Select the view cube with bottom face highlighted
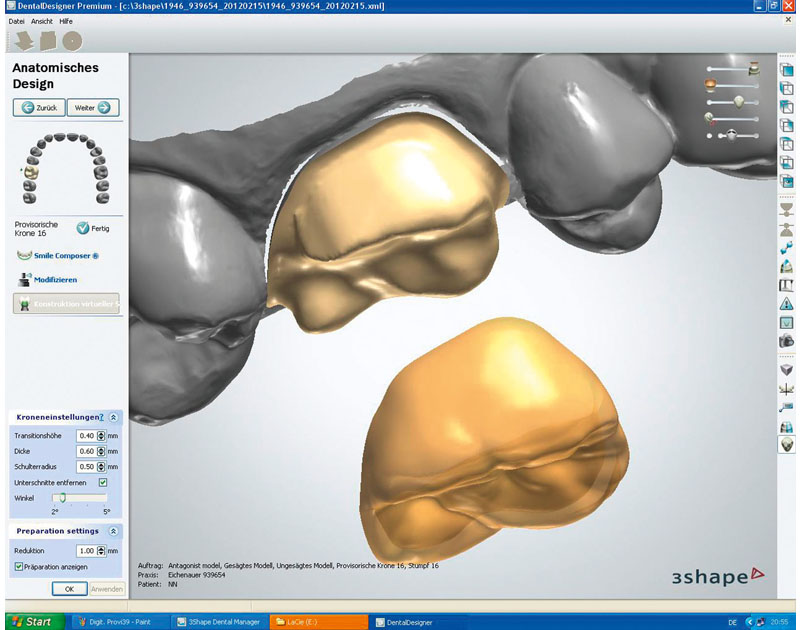 tap(787, 163)
